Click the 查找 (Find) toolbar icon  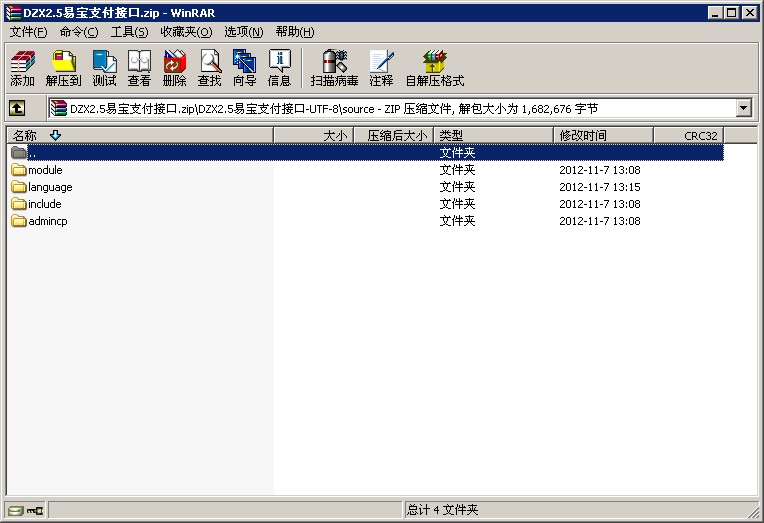point(210,68)
